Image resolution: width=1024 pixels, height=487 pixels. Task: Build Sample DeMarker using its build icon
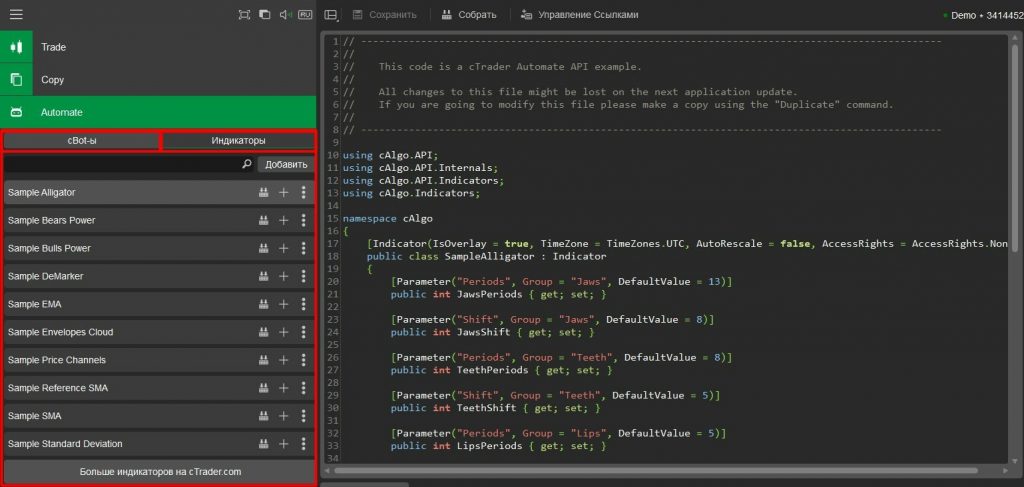coord(264,276)
